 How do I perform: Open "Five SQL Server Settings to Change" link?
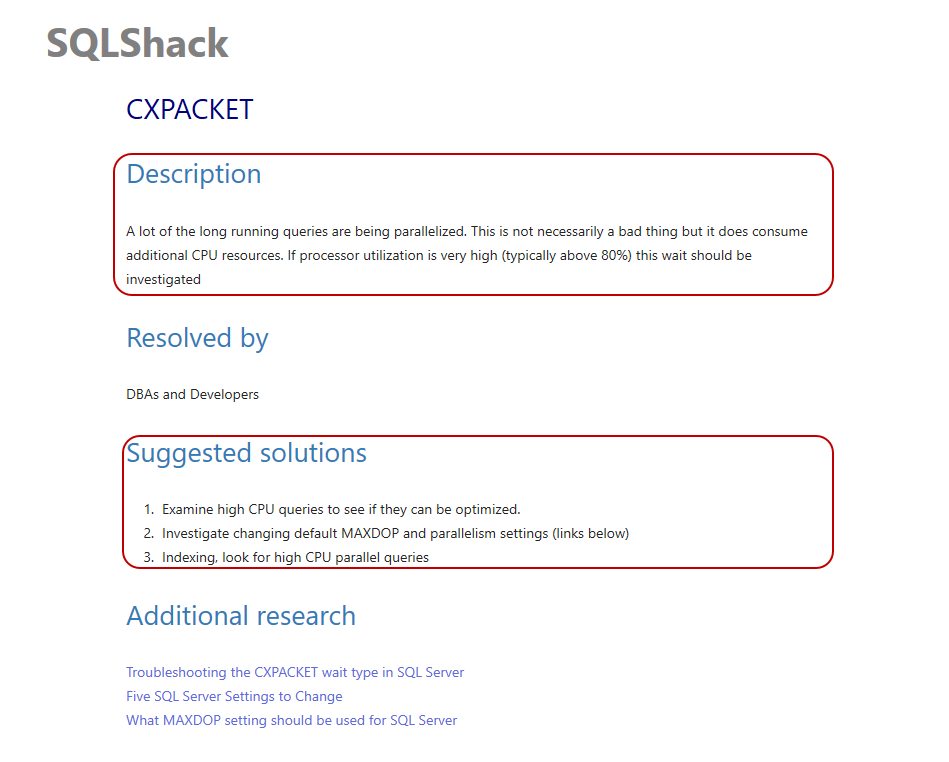coord(234,697)
